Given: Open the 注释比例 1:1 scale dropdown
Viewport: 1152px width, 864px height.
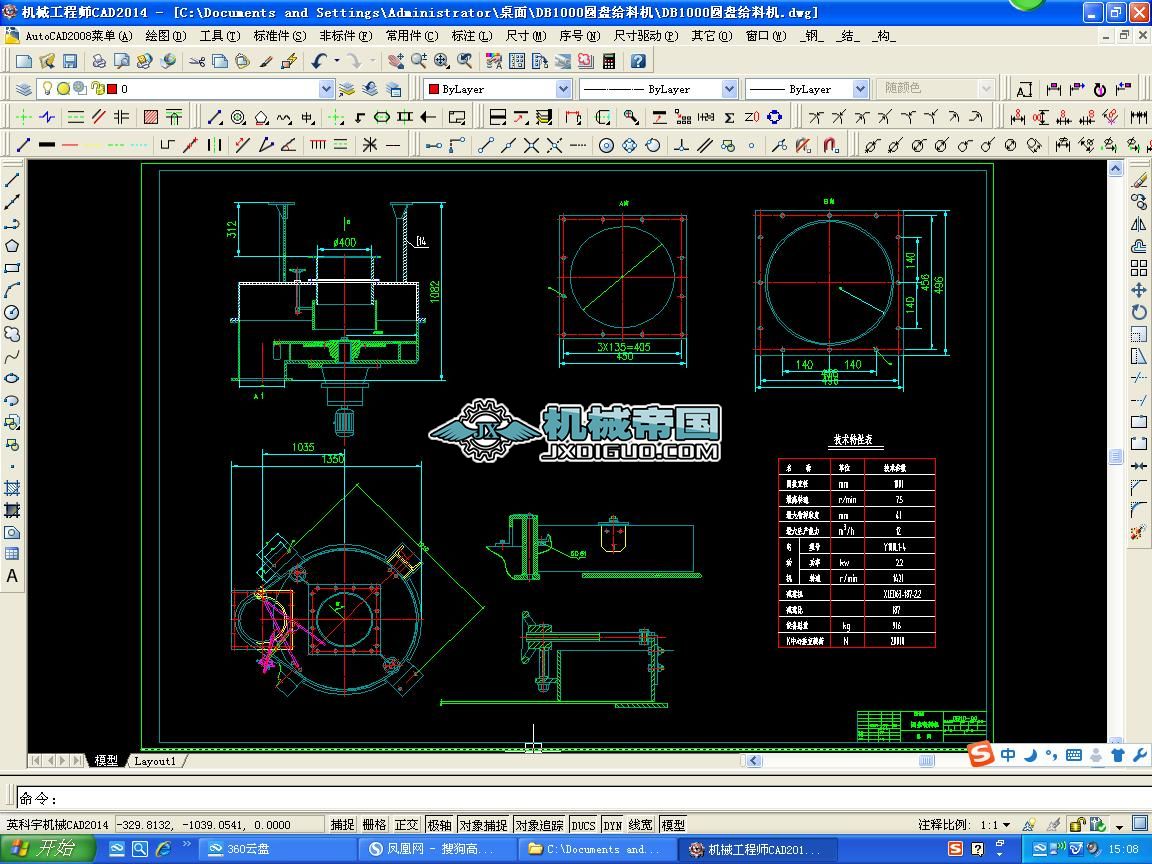Looking at the screenshot, I should tap(1005, 825).
